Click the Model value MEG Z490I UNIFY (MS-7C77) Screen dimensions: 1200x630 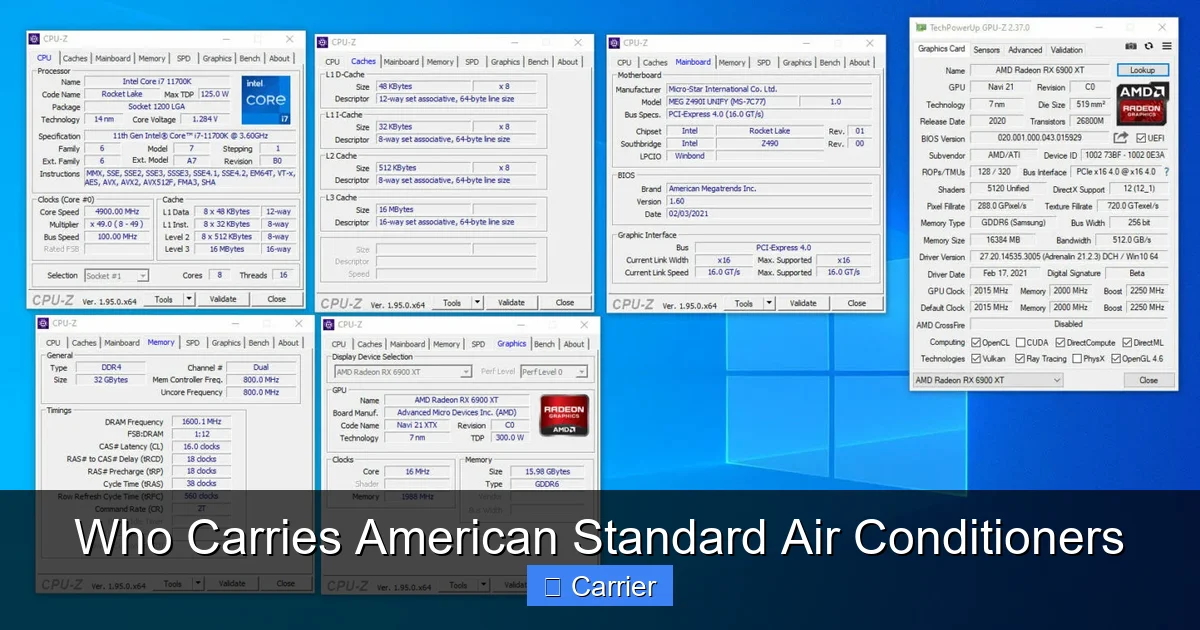tap(733, 102)
